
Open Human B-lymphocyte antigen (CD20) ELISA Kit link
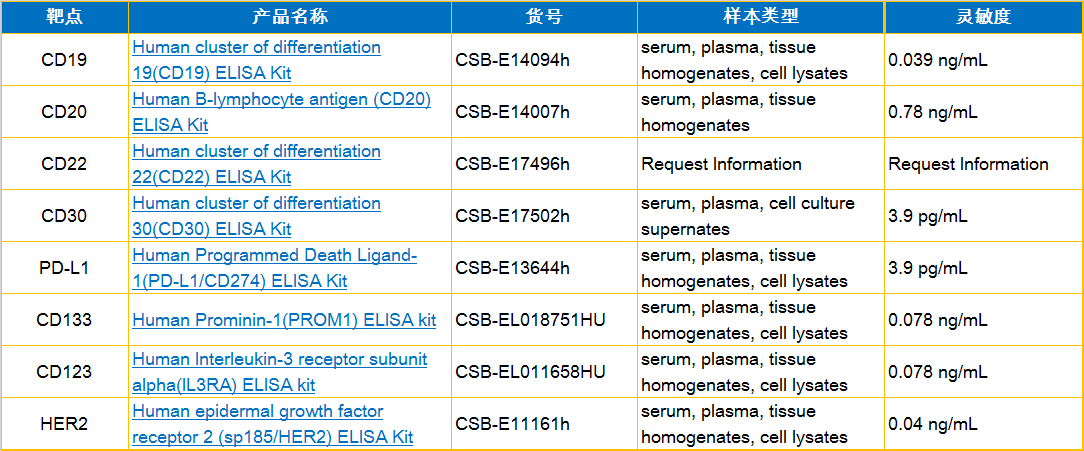pyautogui.click(x=281, y=112)
